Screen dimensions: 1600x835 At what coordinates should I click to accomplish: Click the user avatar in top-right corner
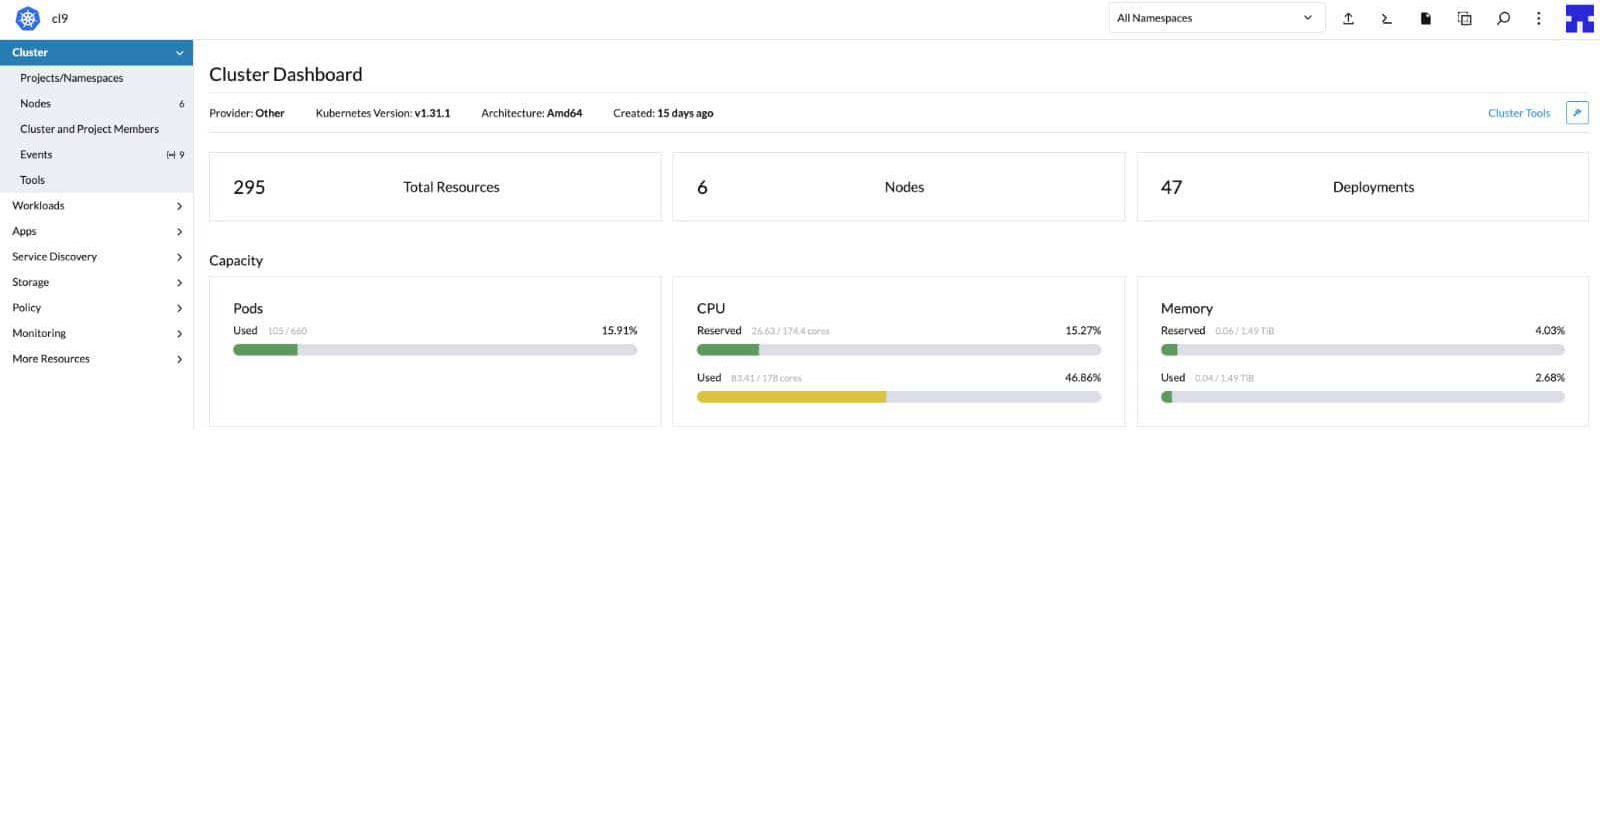(1579, 18)
